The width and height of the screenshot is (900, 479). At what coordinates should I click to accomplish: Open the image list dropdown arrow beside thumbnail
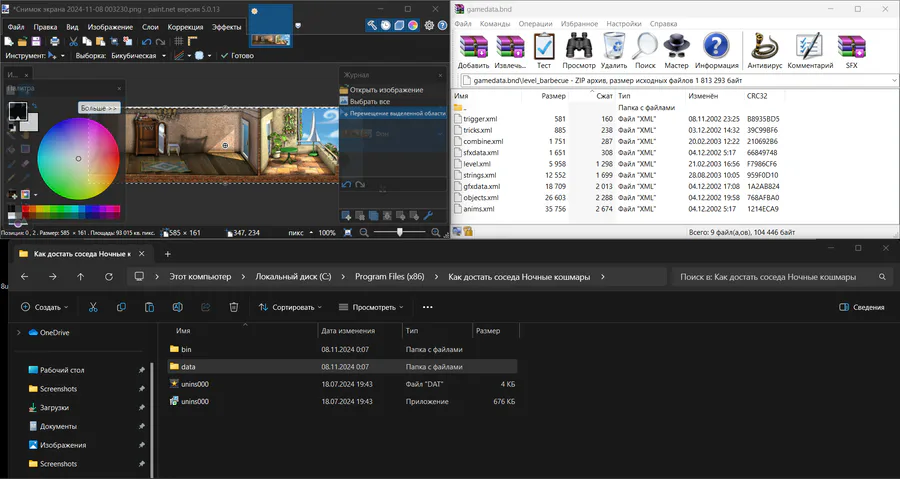pos(298,26)
